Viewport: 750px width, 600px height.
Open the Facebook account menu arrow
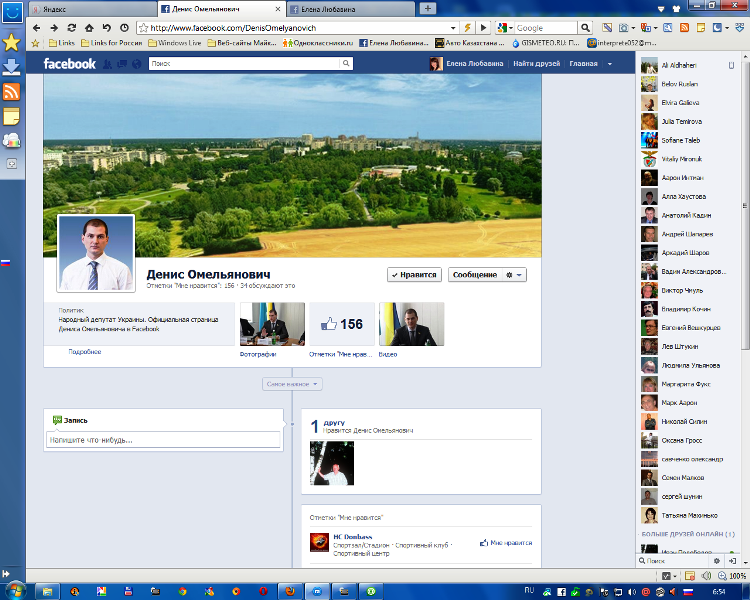coord(610,64)
